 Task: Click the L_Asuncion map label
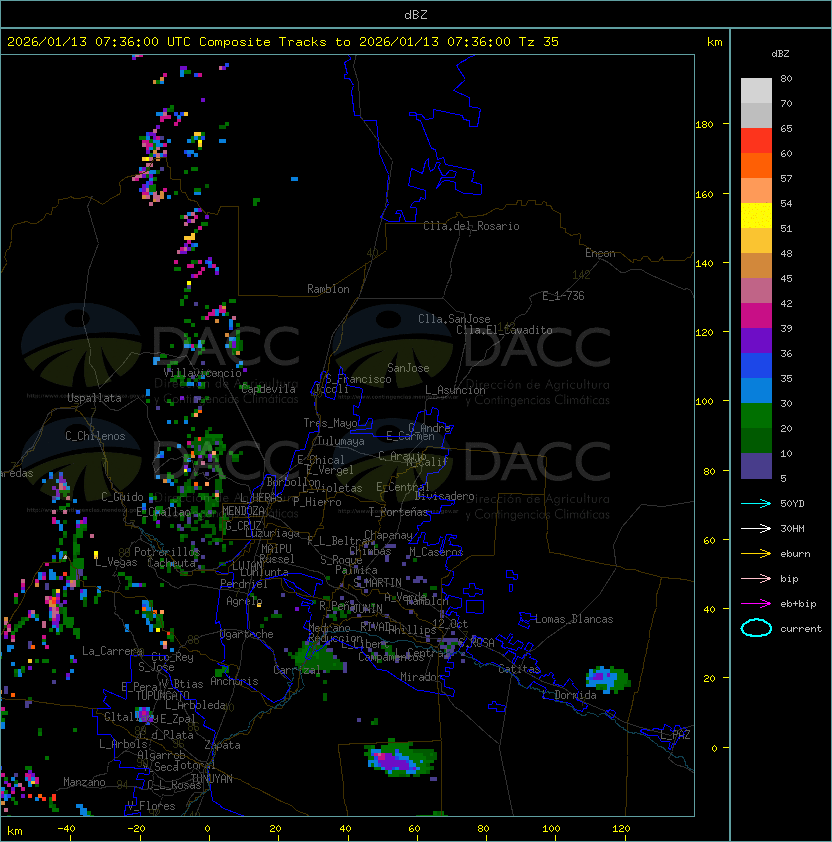pos(455,390)
